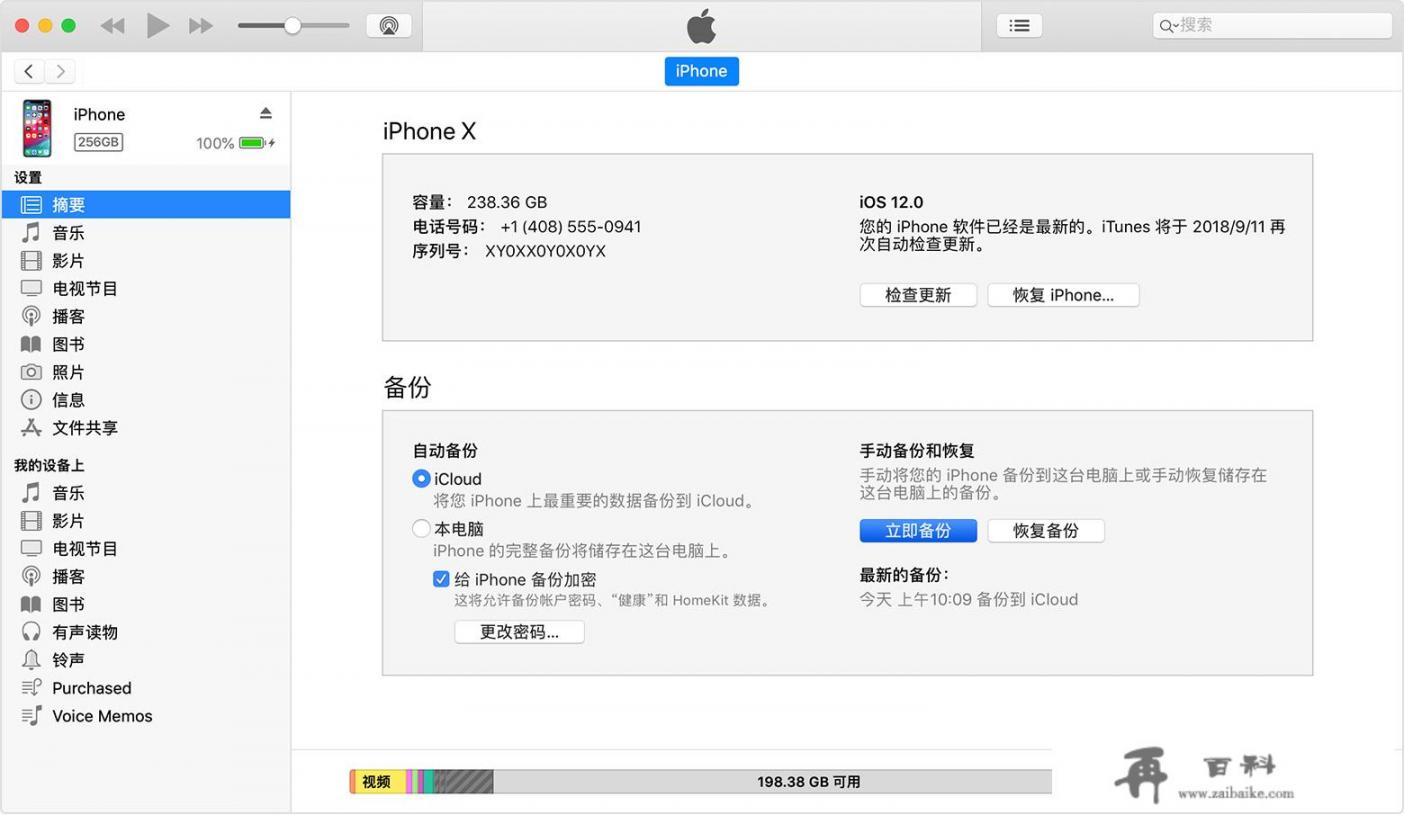The image size is (1404, 815).
Task: Click the fast-forward playback button
Action: click(x=201, y=26)
